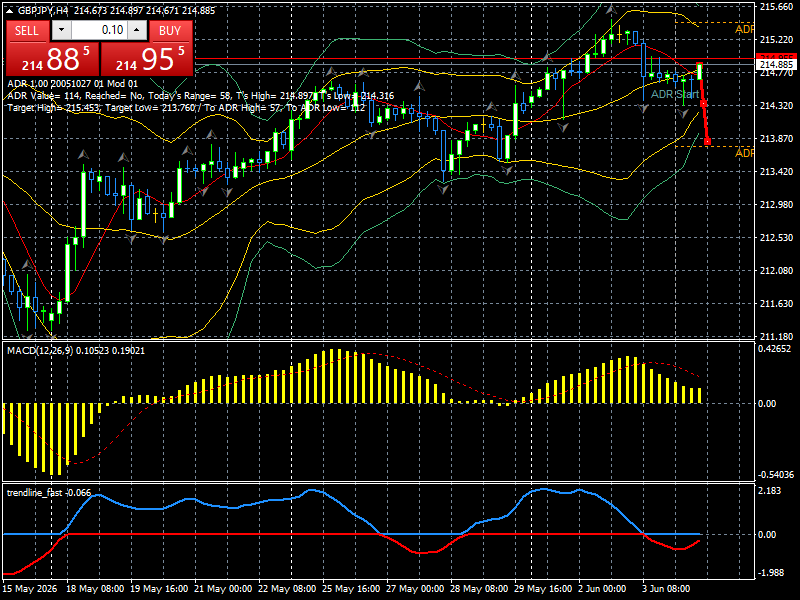Select the trendline_fast -0.066 indicator label

[49, 493]
